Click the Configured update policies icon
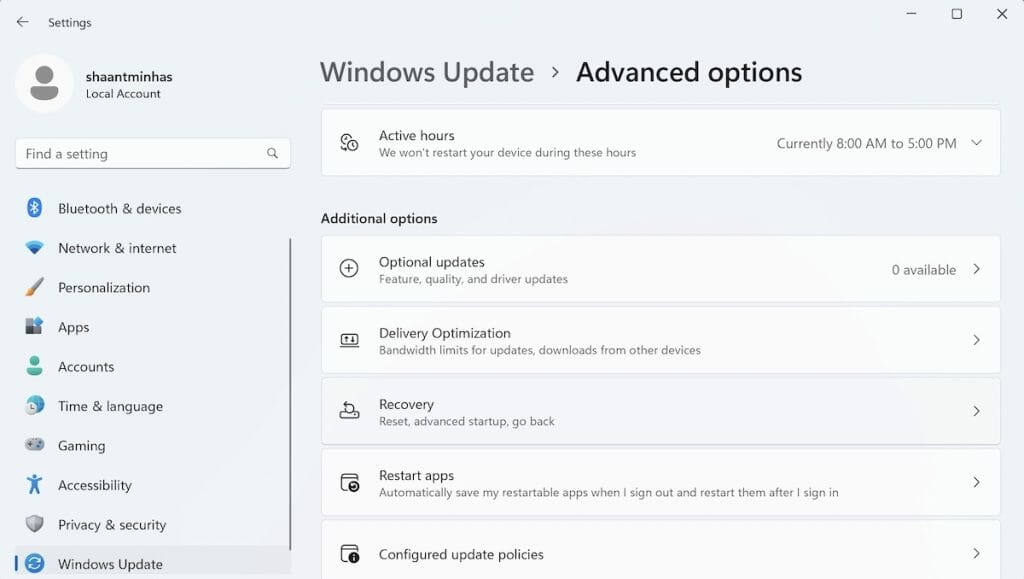The height and width of the screenshot is (579, 1024). 348,554
